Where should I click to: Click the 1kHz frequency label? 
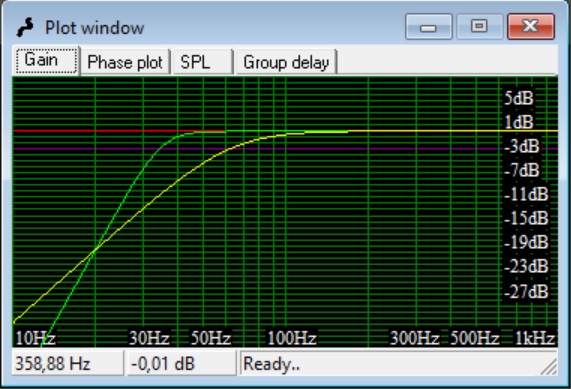pos(535,338)
